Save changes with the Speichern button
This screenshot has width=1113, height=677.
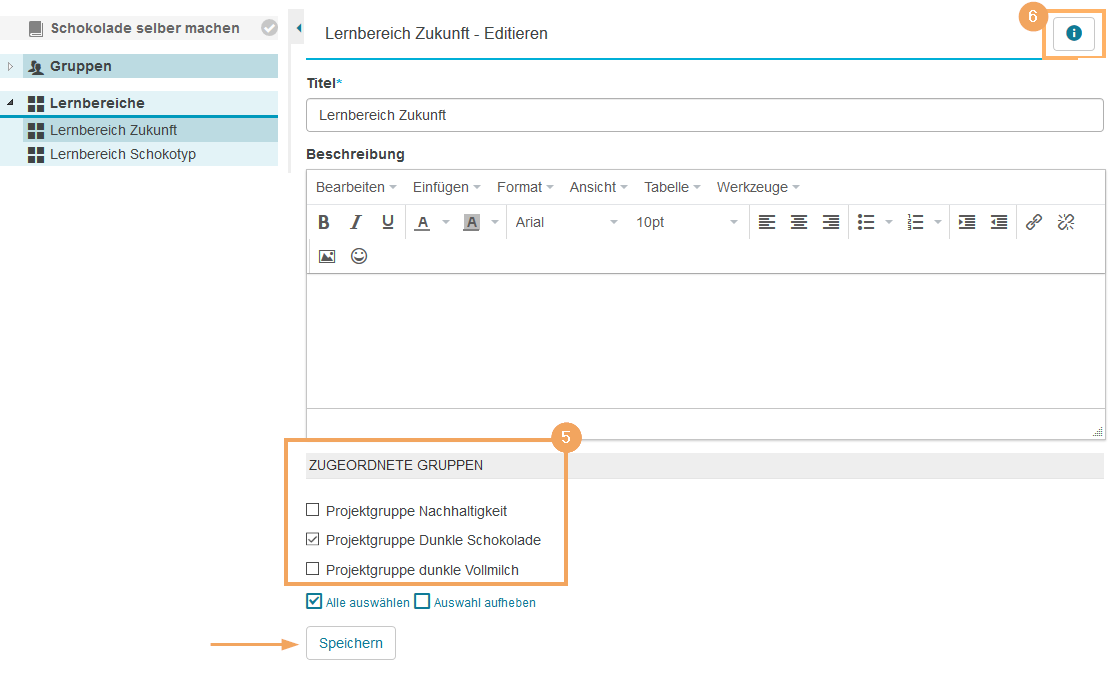click(x=350, y=643)
